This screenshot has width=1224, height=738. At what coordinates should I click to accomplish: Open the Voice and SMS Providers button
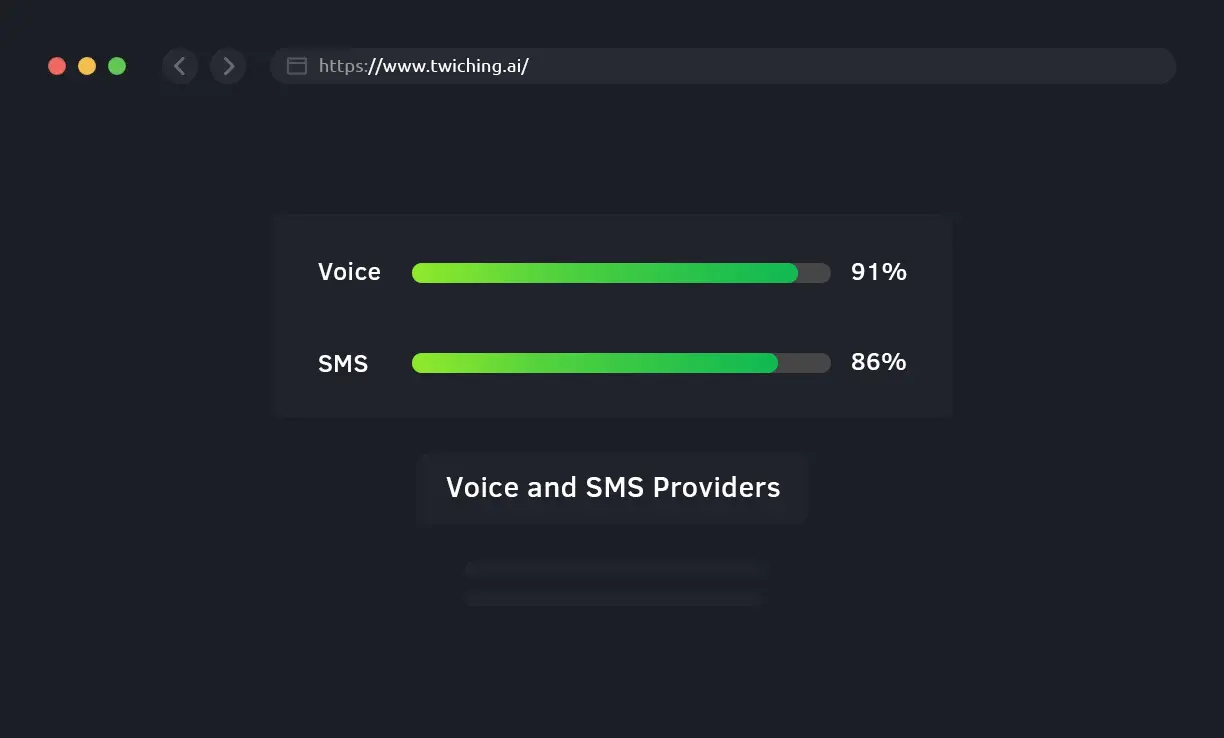click(612, 488)
